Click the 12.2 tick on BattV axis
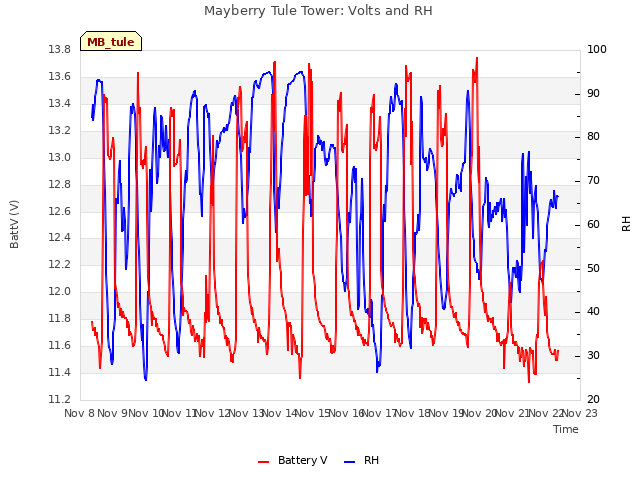The width and height of the screenshot is (640, 480). click(x=59, y=264)
